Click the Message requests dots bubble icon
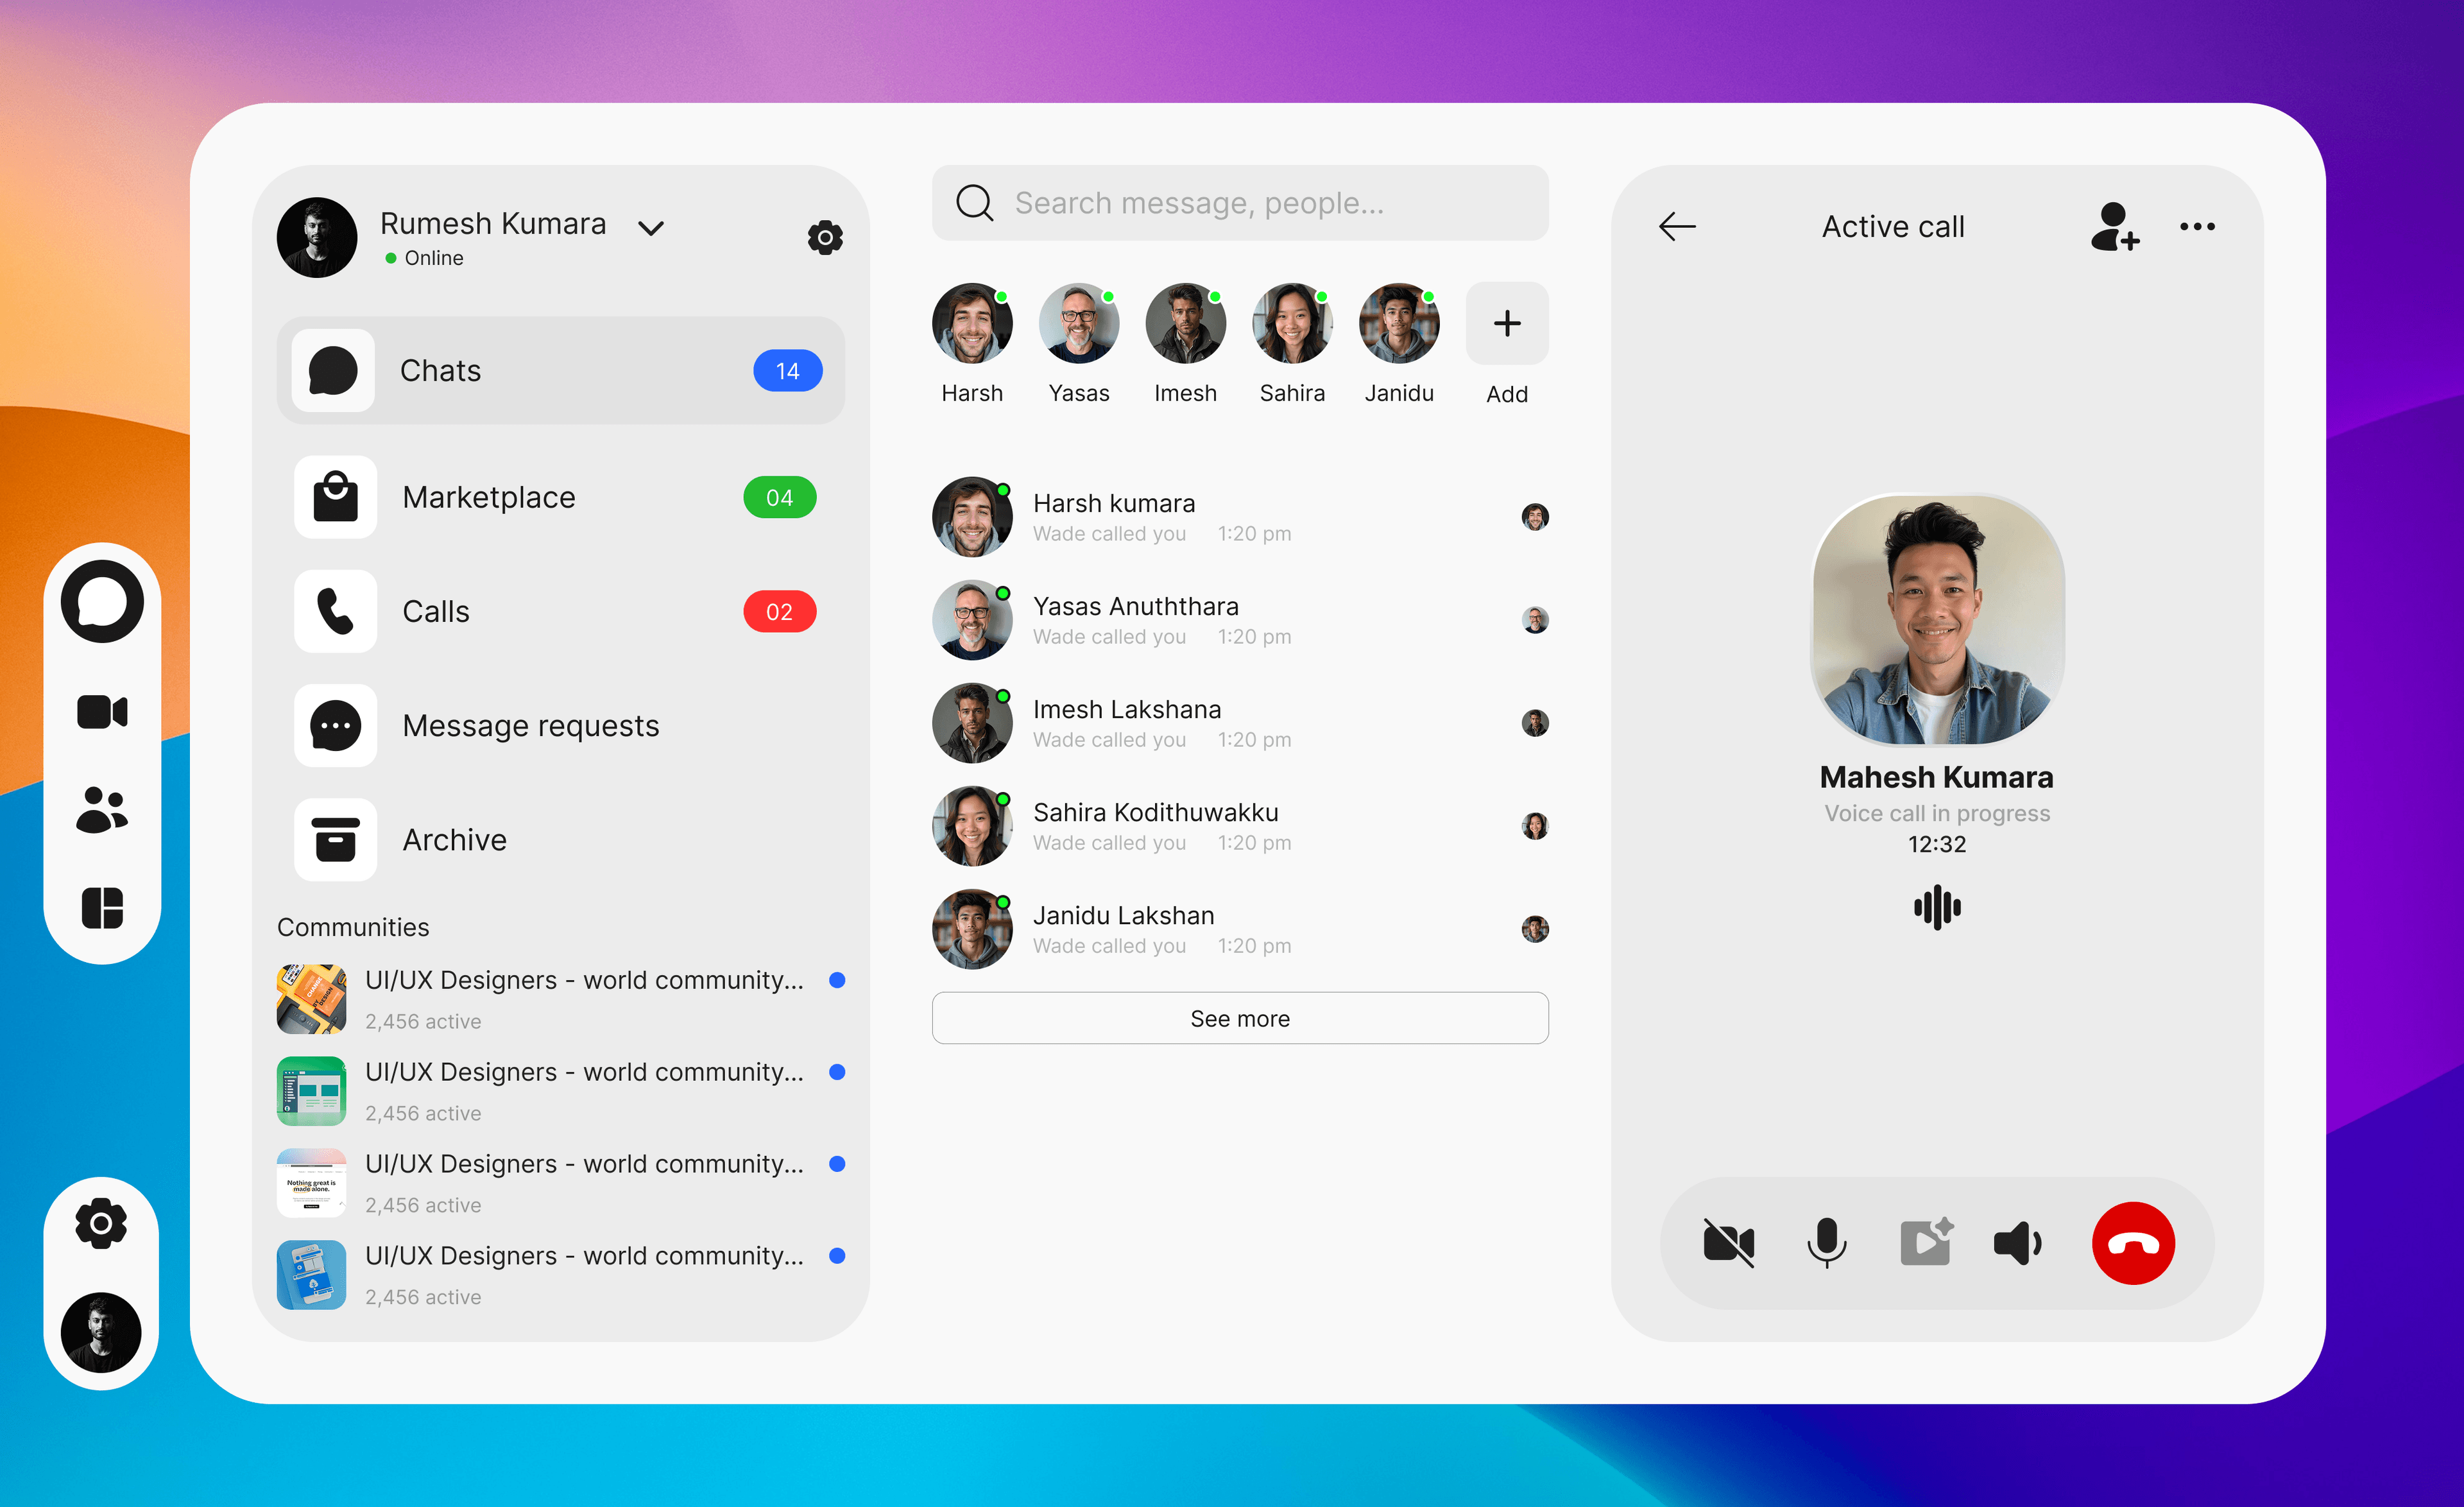Screen dimensions: 2464x1507 [336, 725]
